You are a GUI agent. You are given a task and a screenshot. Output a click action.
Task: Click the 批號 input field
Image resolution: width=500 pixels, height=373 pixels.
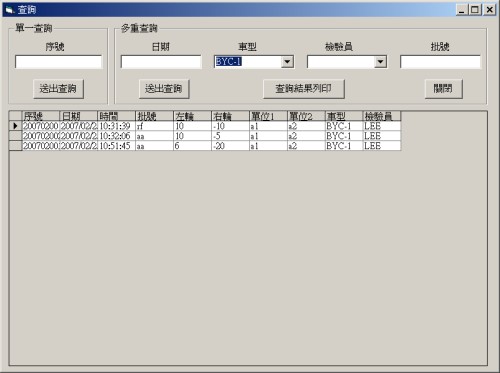pos(440,62)
